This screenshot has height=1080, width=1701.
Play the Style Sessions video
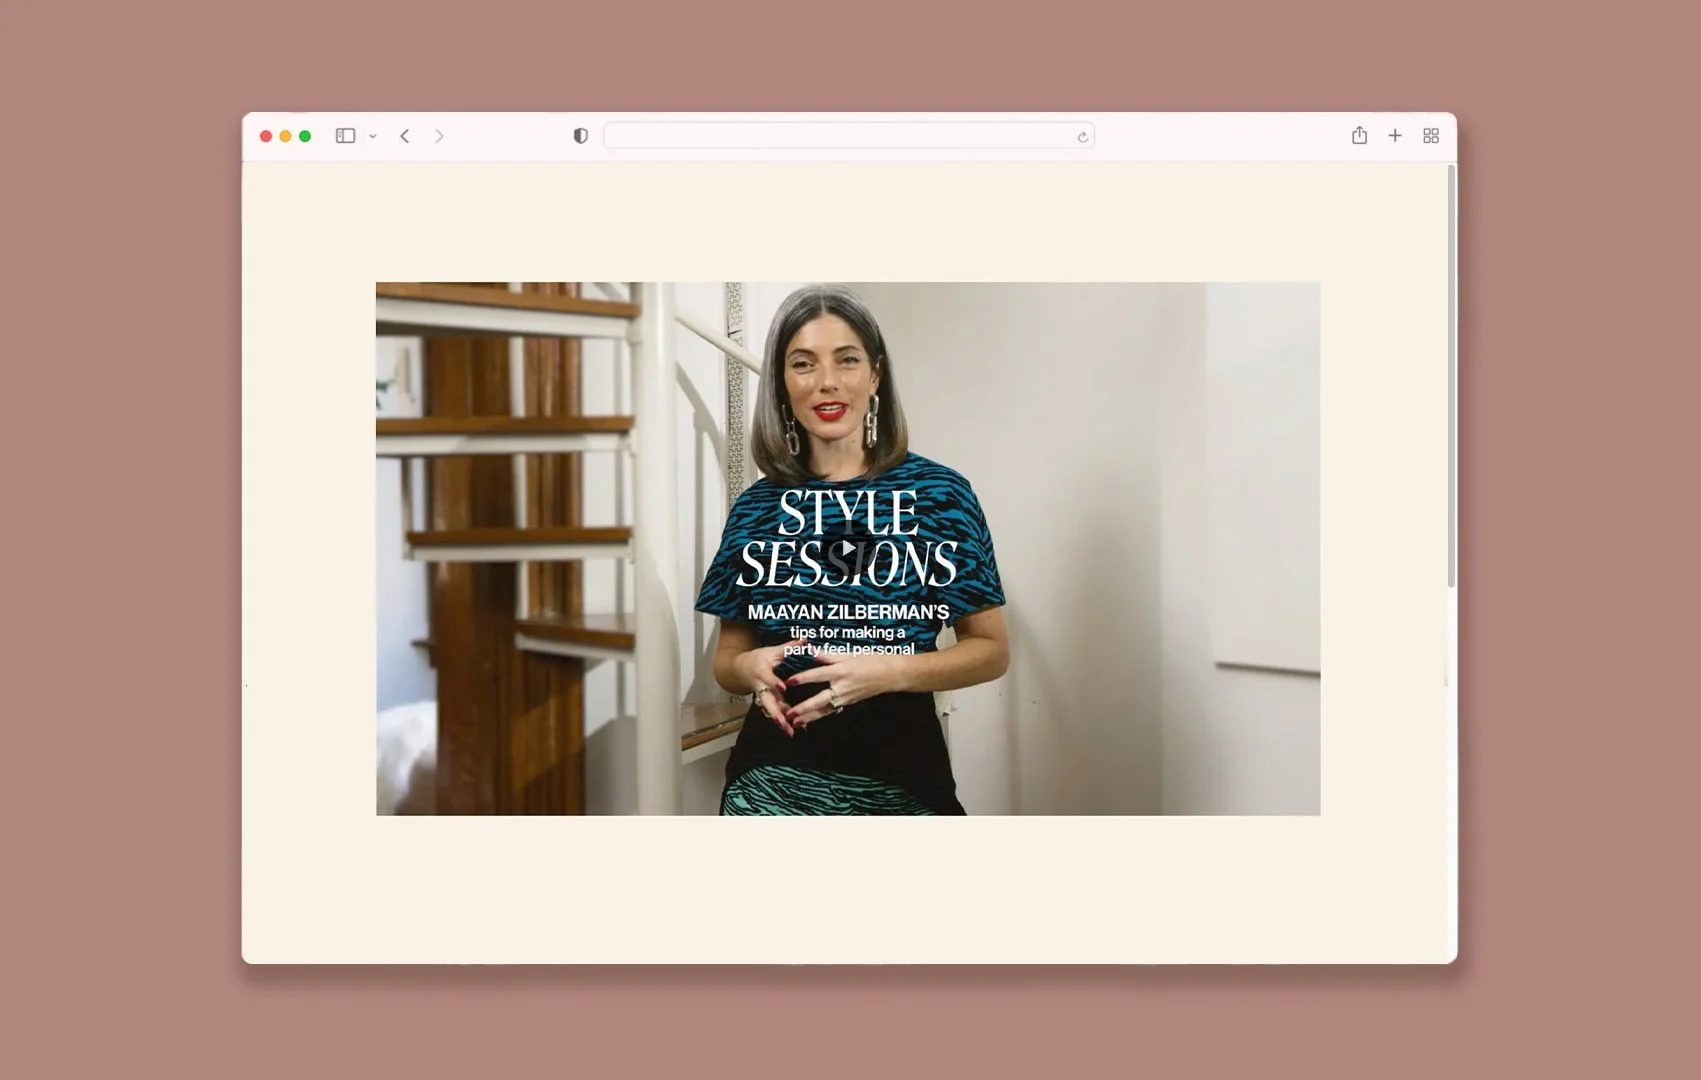848,549
